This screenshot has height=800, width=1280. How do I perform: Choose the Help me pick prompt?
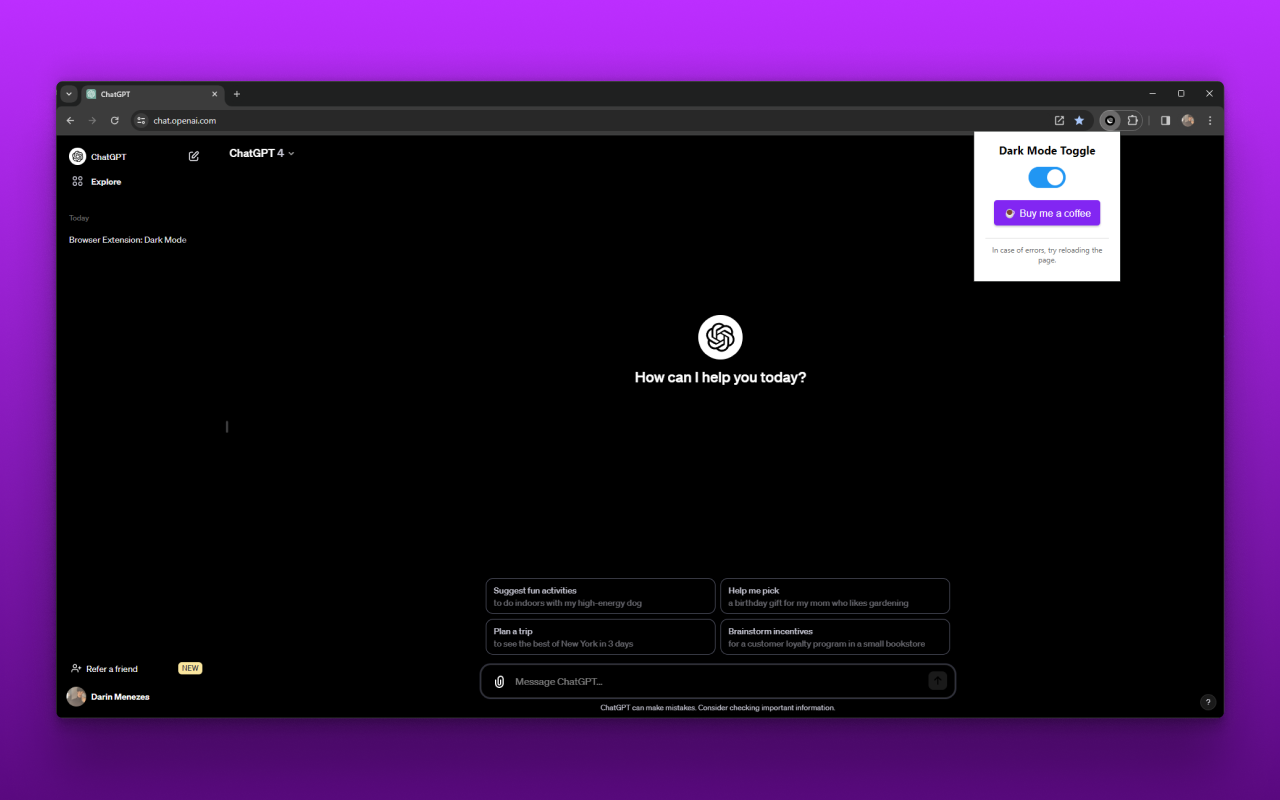[835, 596]
